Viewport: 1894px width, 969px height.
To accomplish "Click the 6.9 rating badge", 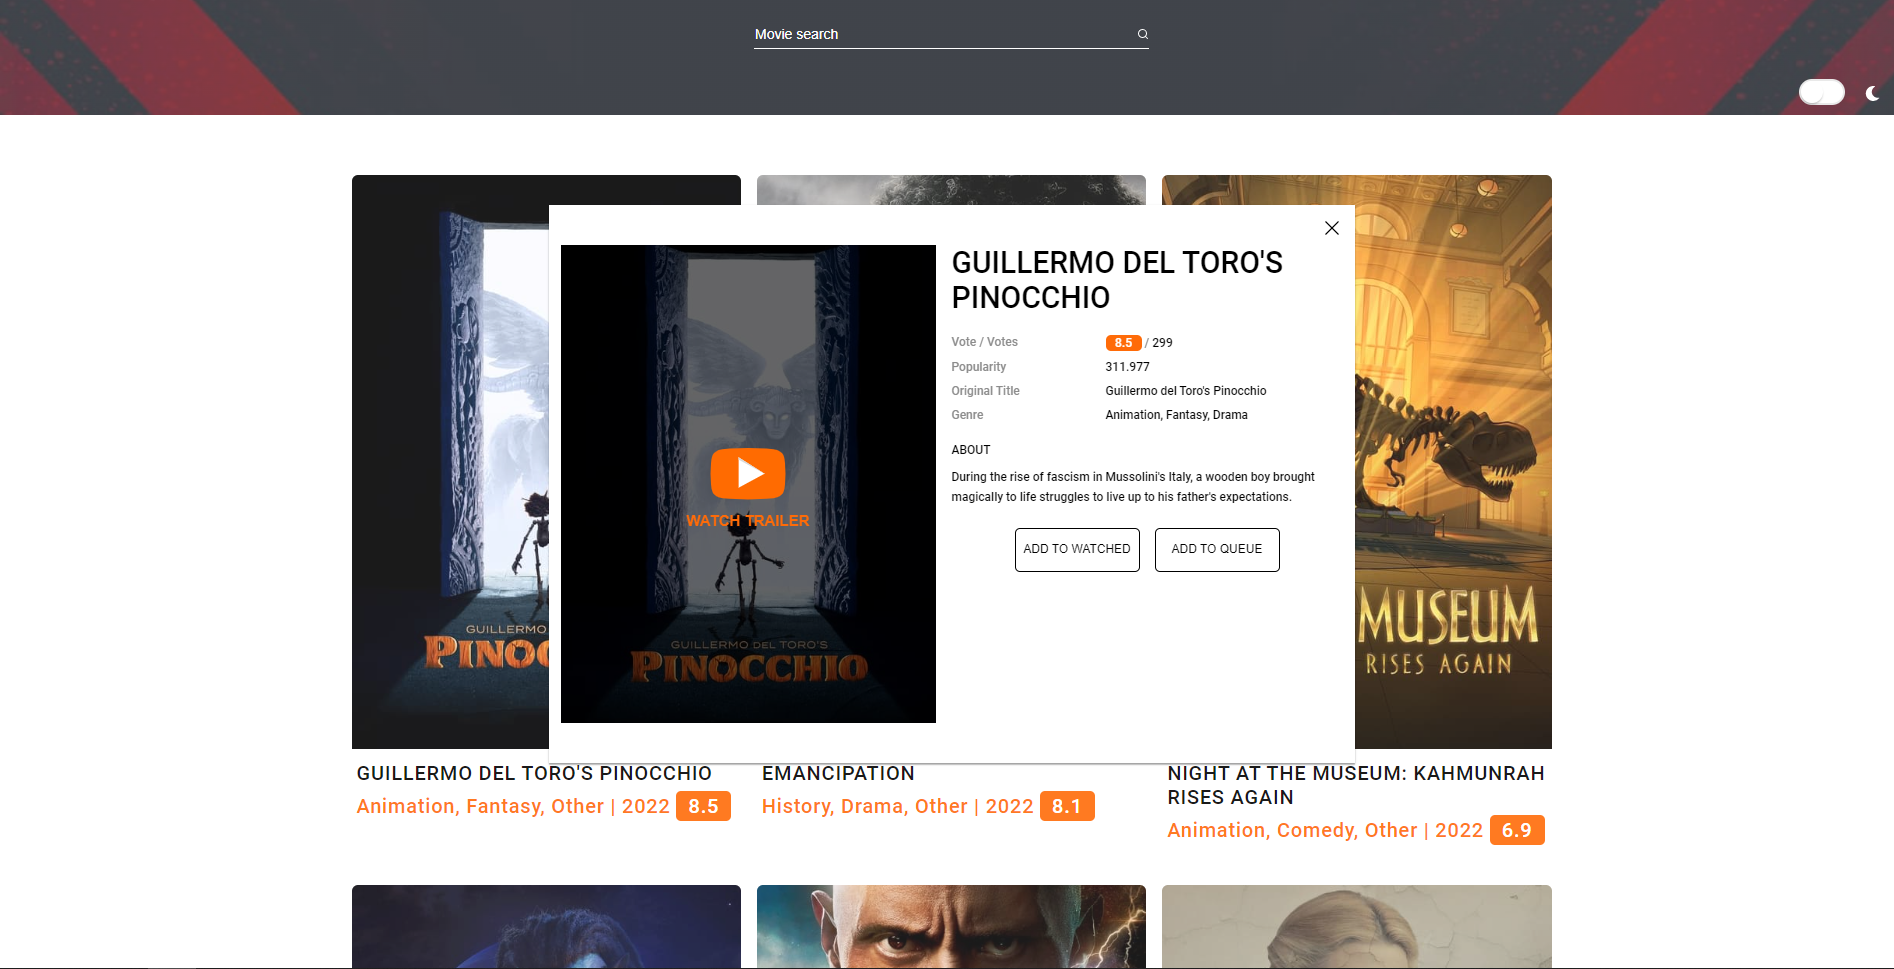I will pyautogui.click(x=1517, y=830).
